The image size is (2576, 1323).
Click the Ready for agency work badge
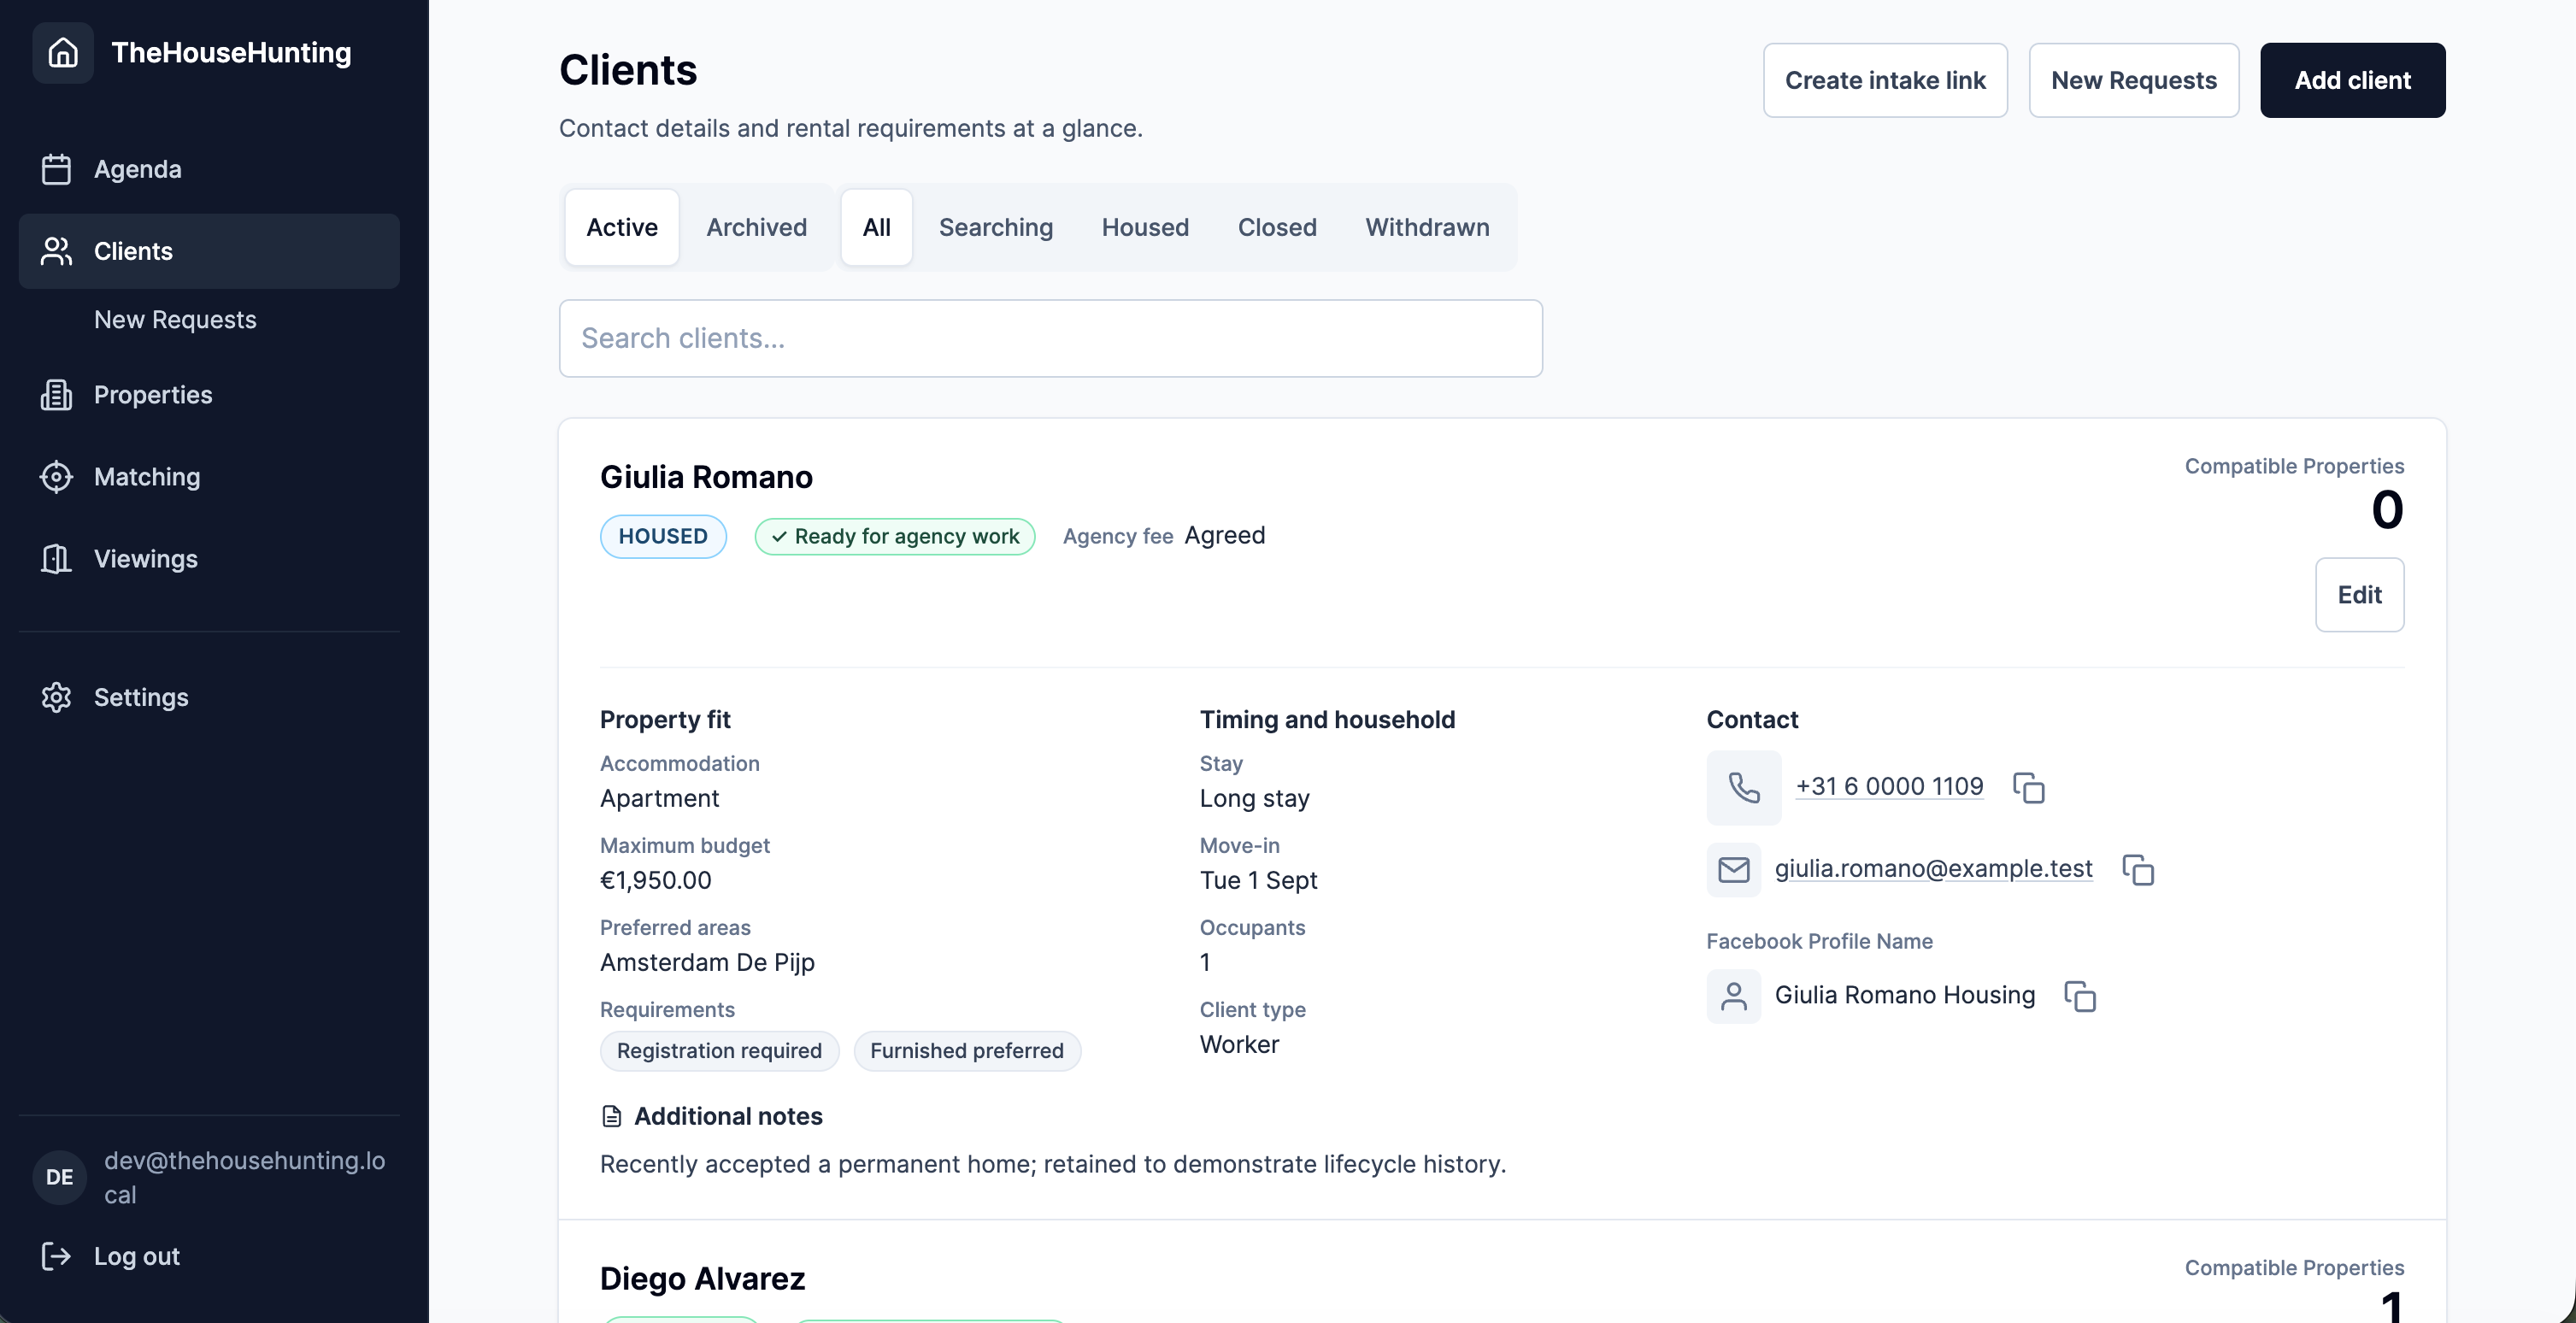pyautogui.click(x=895, y=536)
